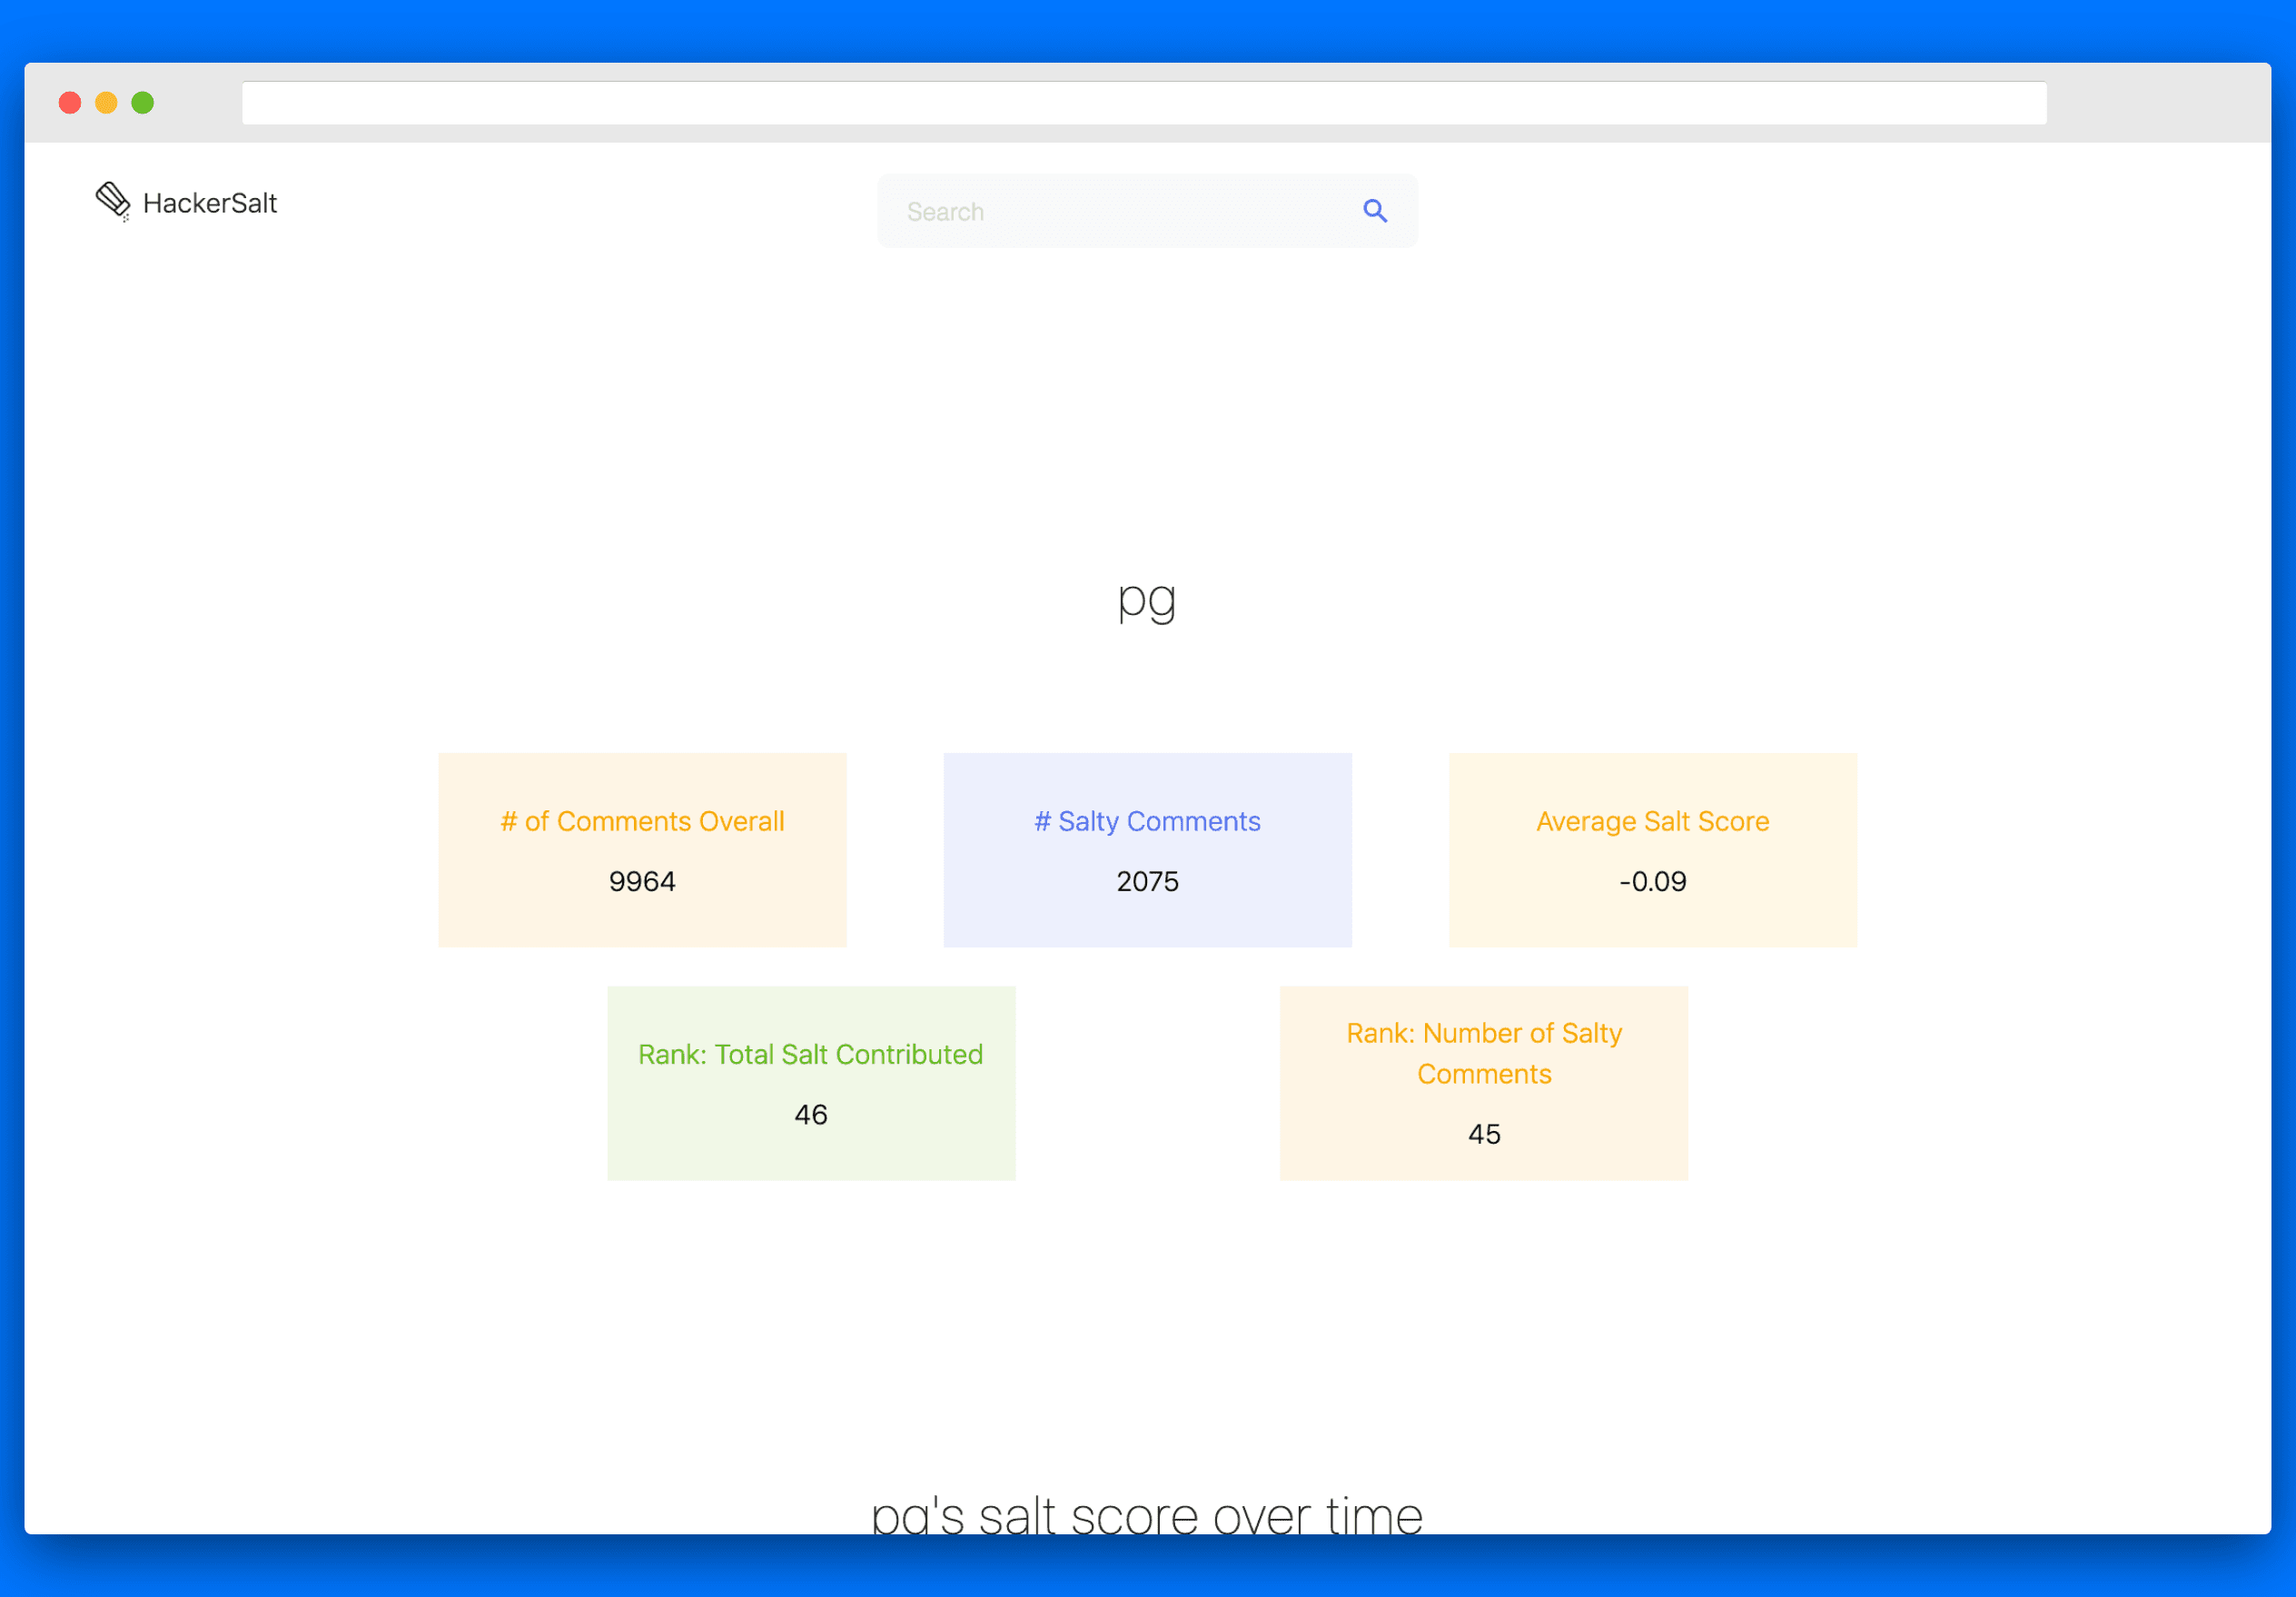Click the red close window dot
This screenshot has width=2296, height=1597.
[x=70, y=103]
